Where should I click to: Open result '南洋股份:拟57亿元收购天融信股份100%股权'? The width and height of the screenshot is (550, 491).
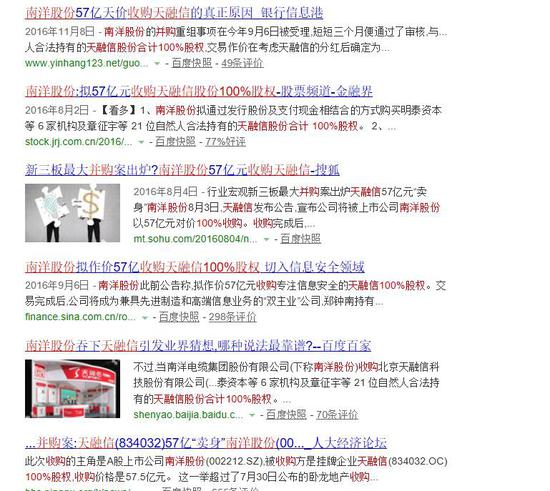[199, 91]
